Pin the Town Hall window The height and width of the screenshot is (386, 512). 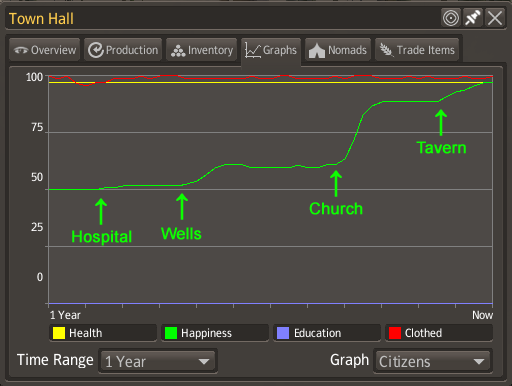(473, 18)
